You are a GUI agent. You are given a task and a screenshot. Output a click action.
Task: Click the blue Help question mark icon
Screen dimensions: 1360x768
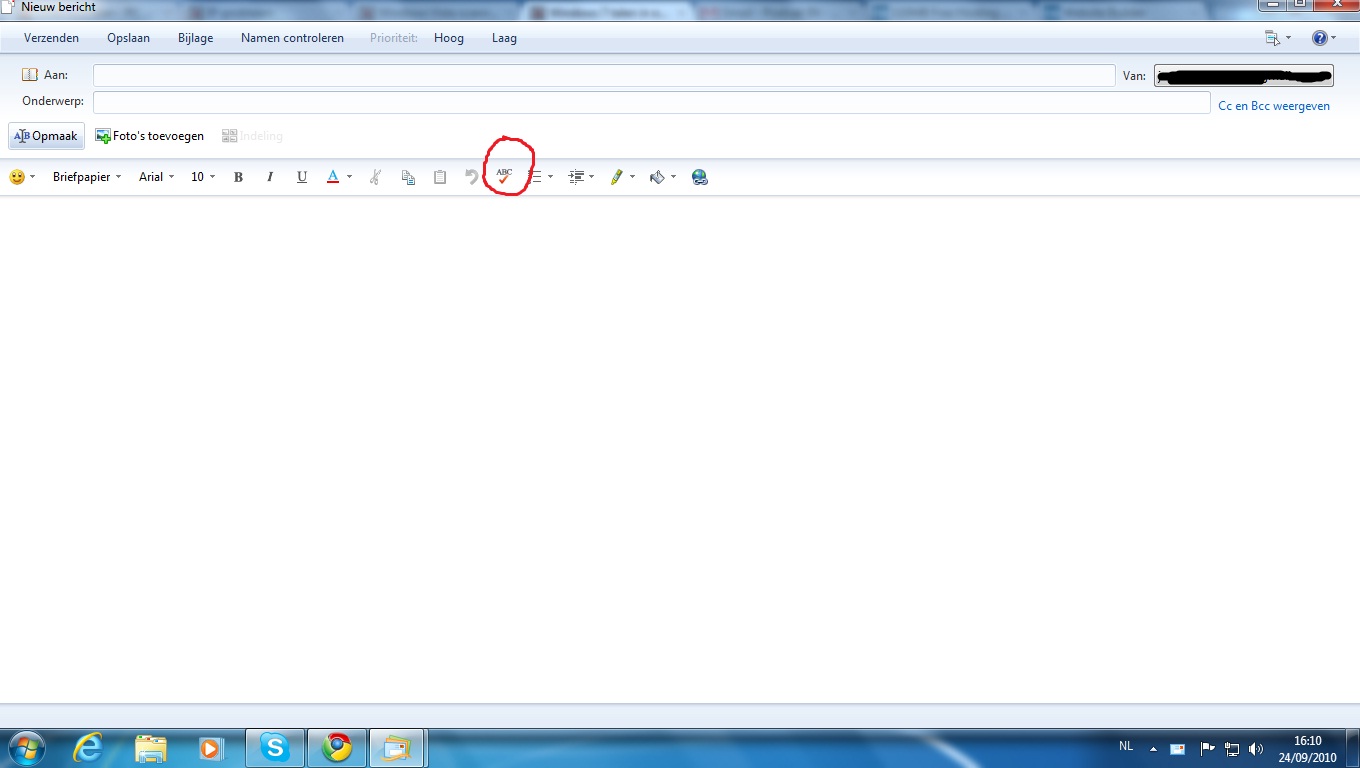(x=1319, y=38)
